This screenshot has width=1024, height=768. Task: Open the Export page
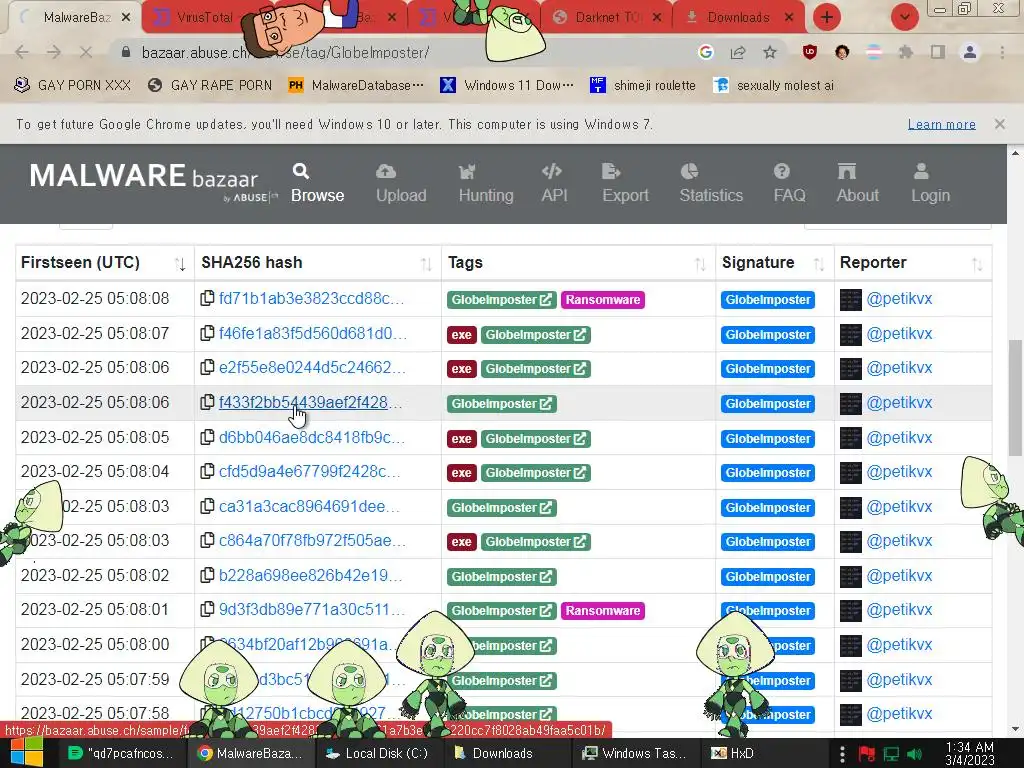(x=625, y=184)
